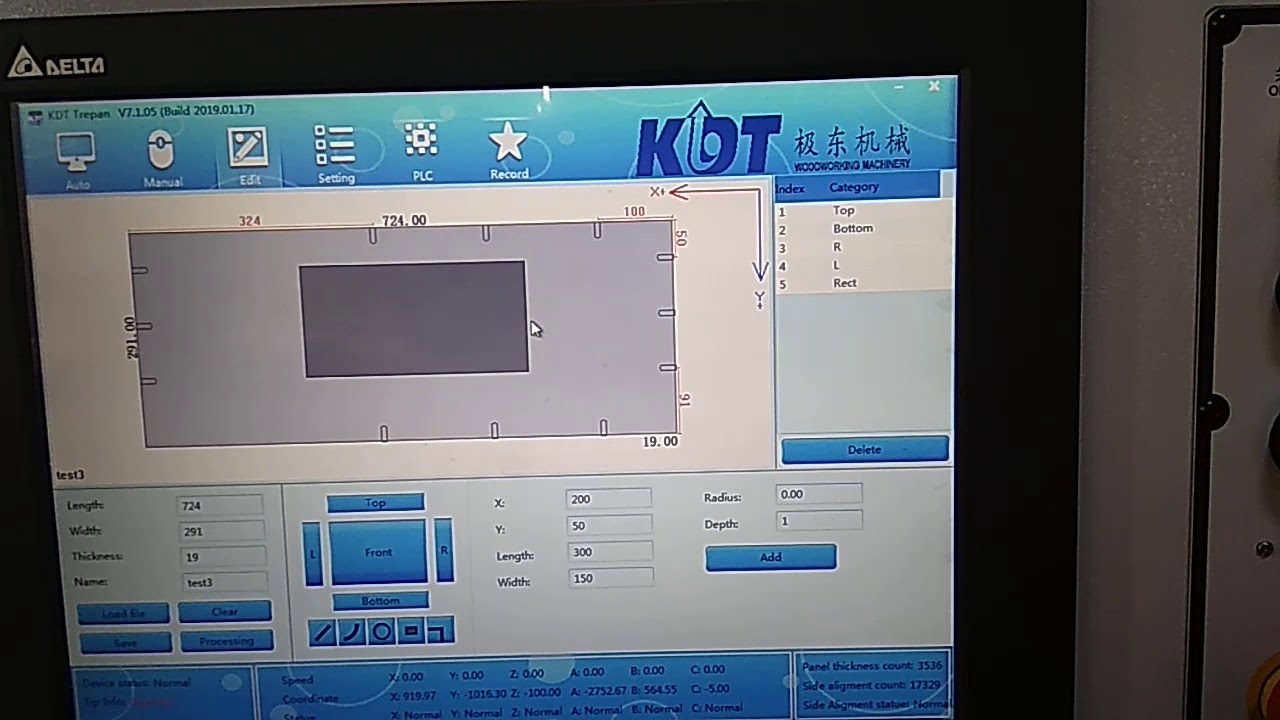Click the 324 dimension label
Viewport: 1280px width, 720px height.
[x=249, y=221]
